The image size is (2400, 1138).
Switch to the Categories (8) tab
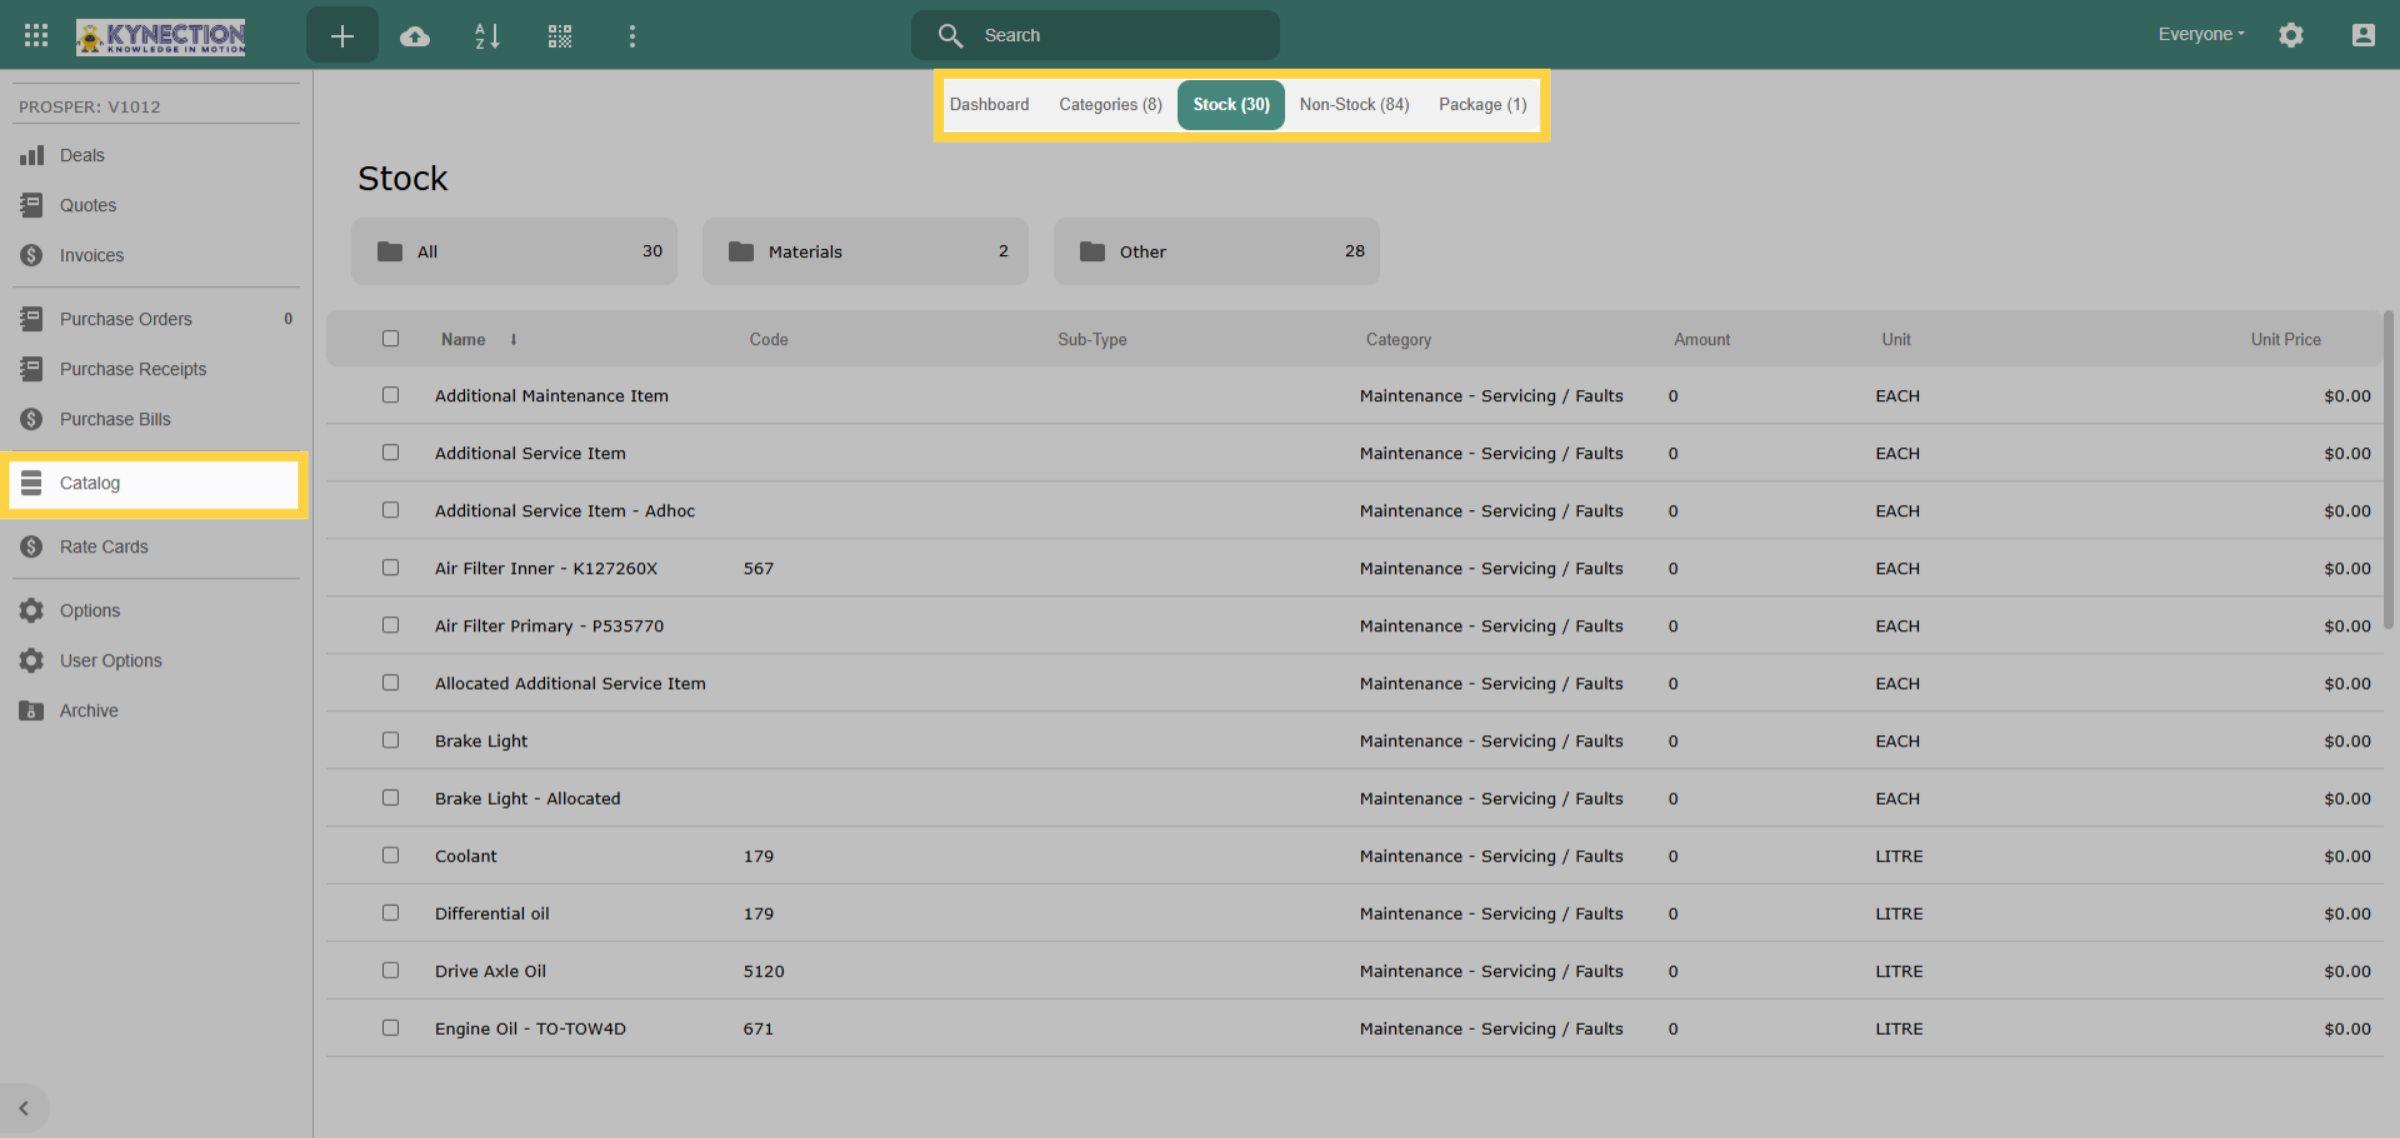(x=1110, y=105)
